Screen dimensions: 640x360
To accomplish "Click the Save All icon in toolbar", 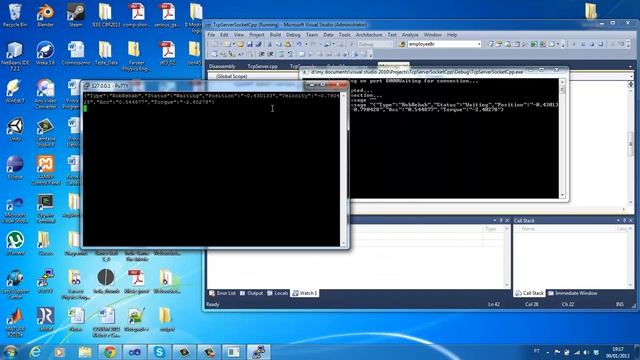I will coord(258,44).
